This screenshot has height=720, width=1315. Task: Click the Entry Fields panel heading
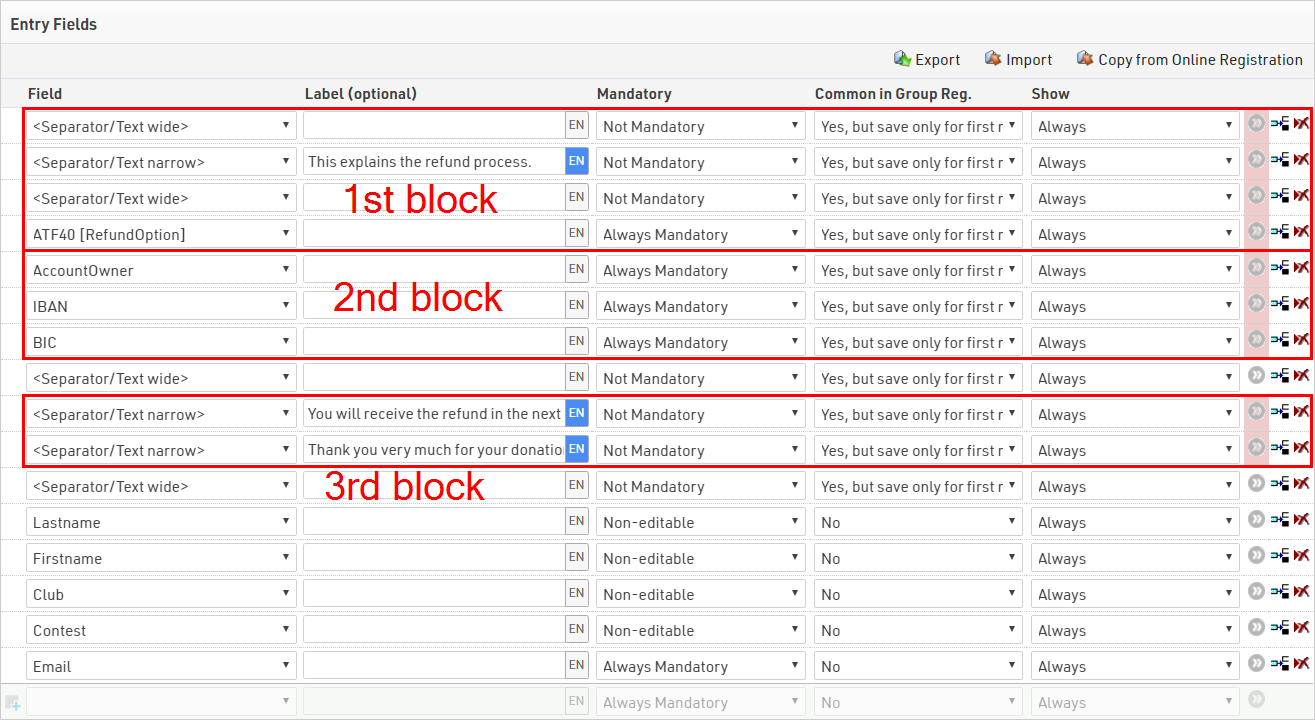pyautogui.click(x=54, y=24)
